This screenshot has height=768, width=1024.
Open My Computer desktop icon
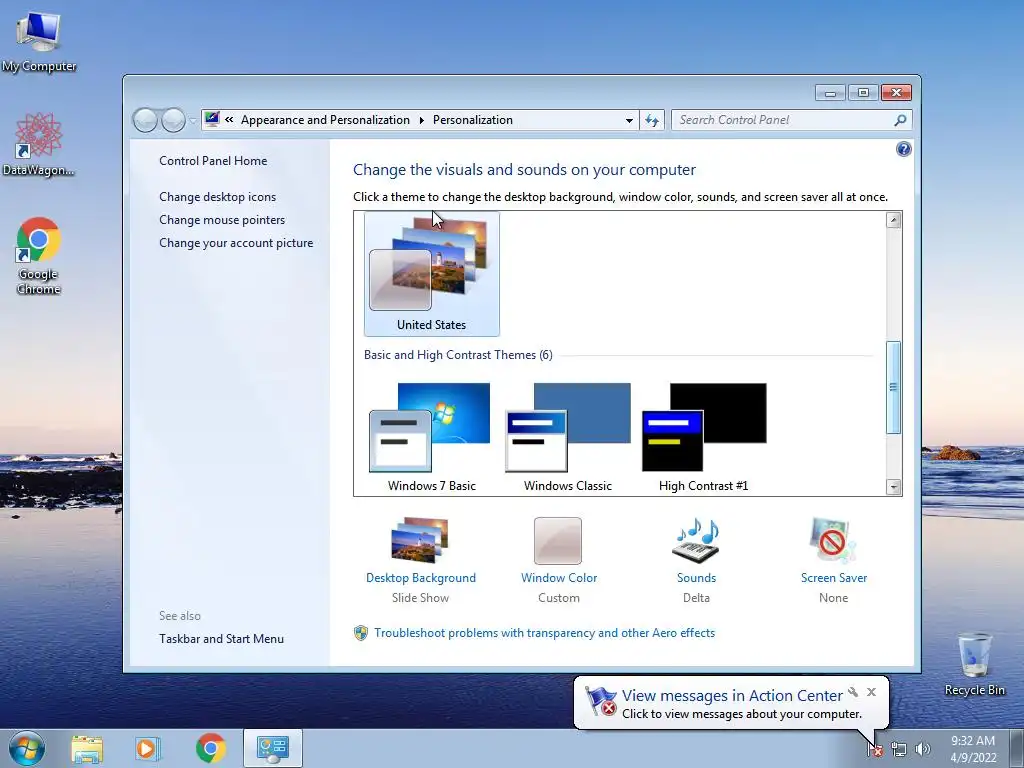click(39, 42)
